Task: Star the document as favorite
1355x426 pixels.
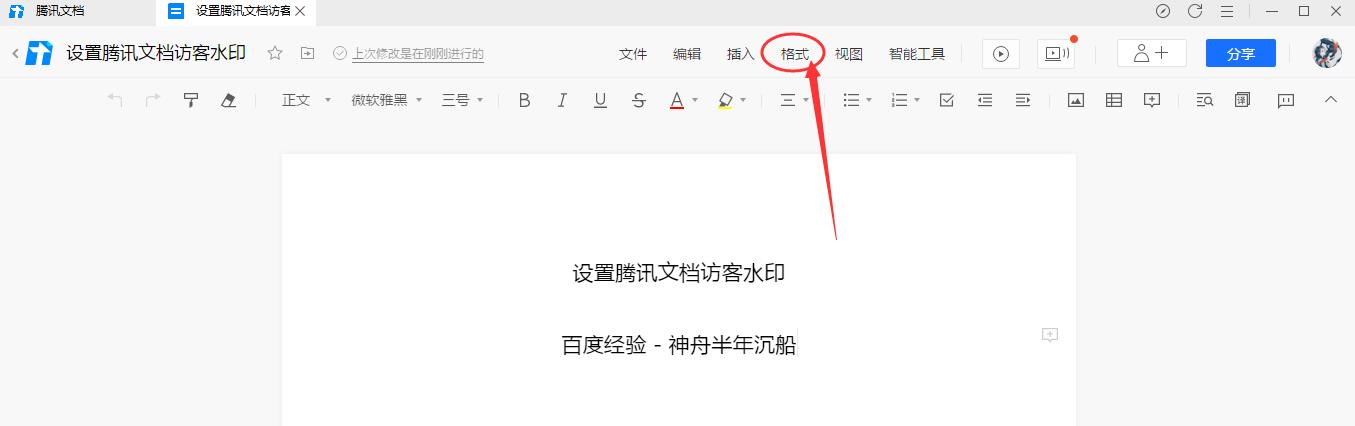Action: pyautogui.click(x=275, y=53)
